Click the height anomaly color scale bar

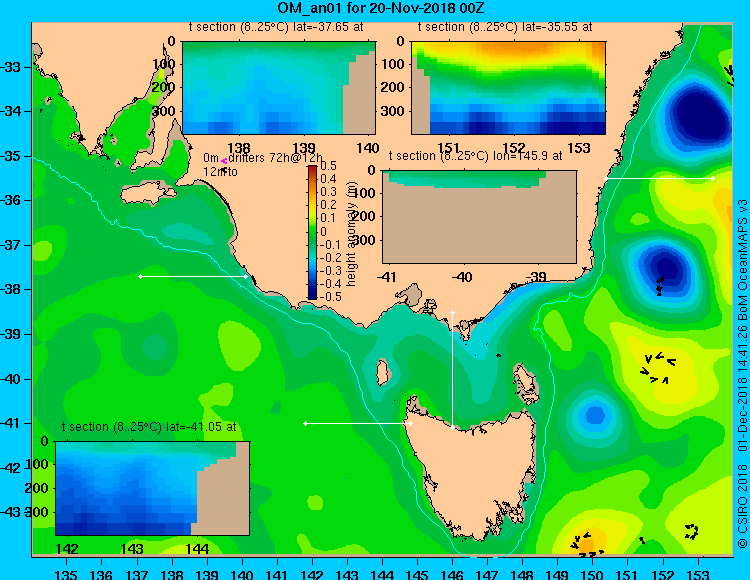coord(312,232)
